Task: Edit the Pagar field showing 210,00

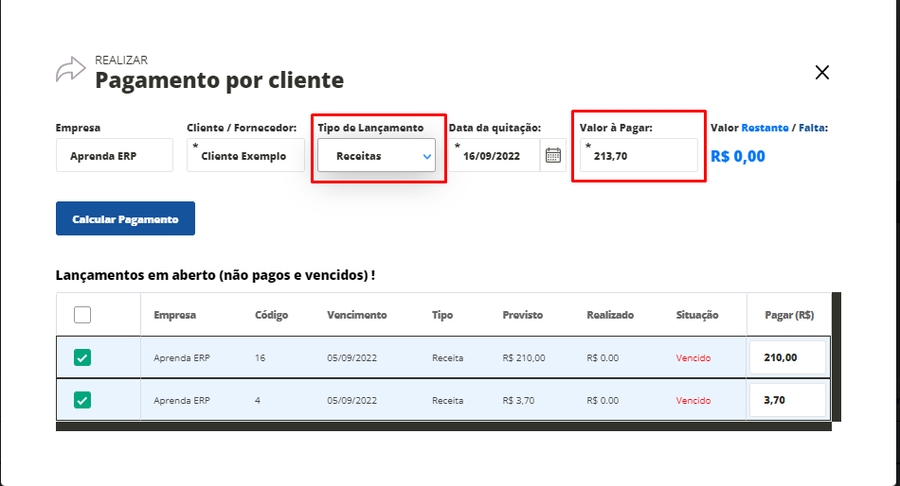Action: pos(787,357)
